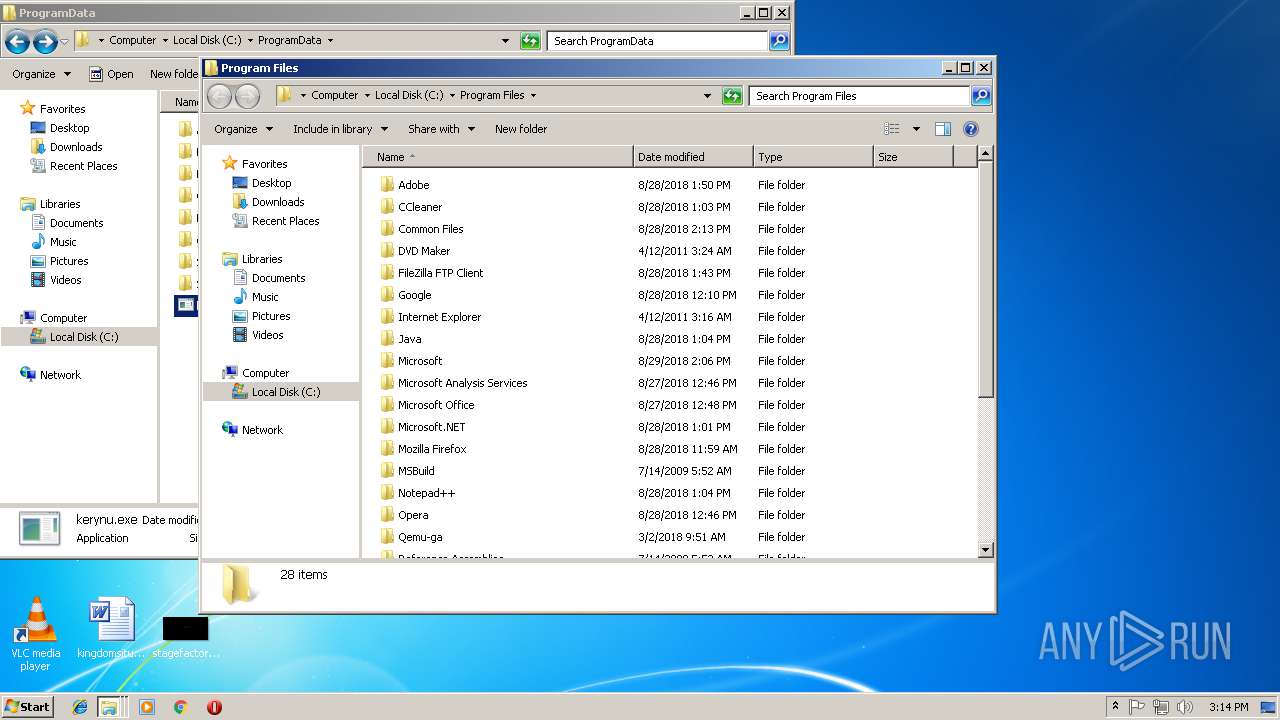The image size is (1280, 720).
Task: Select Mozilla Firefox folder icon
Action: coord(387,449)
